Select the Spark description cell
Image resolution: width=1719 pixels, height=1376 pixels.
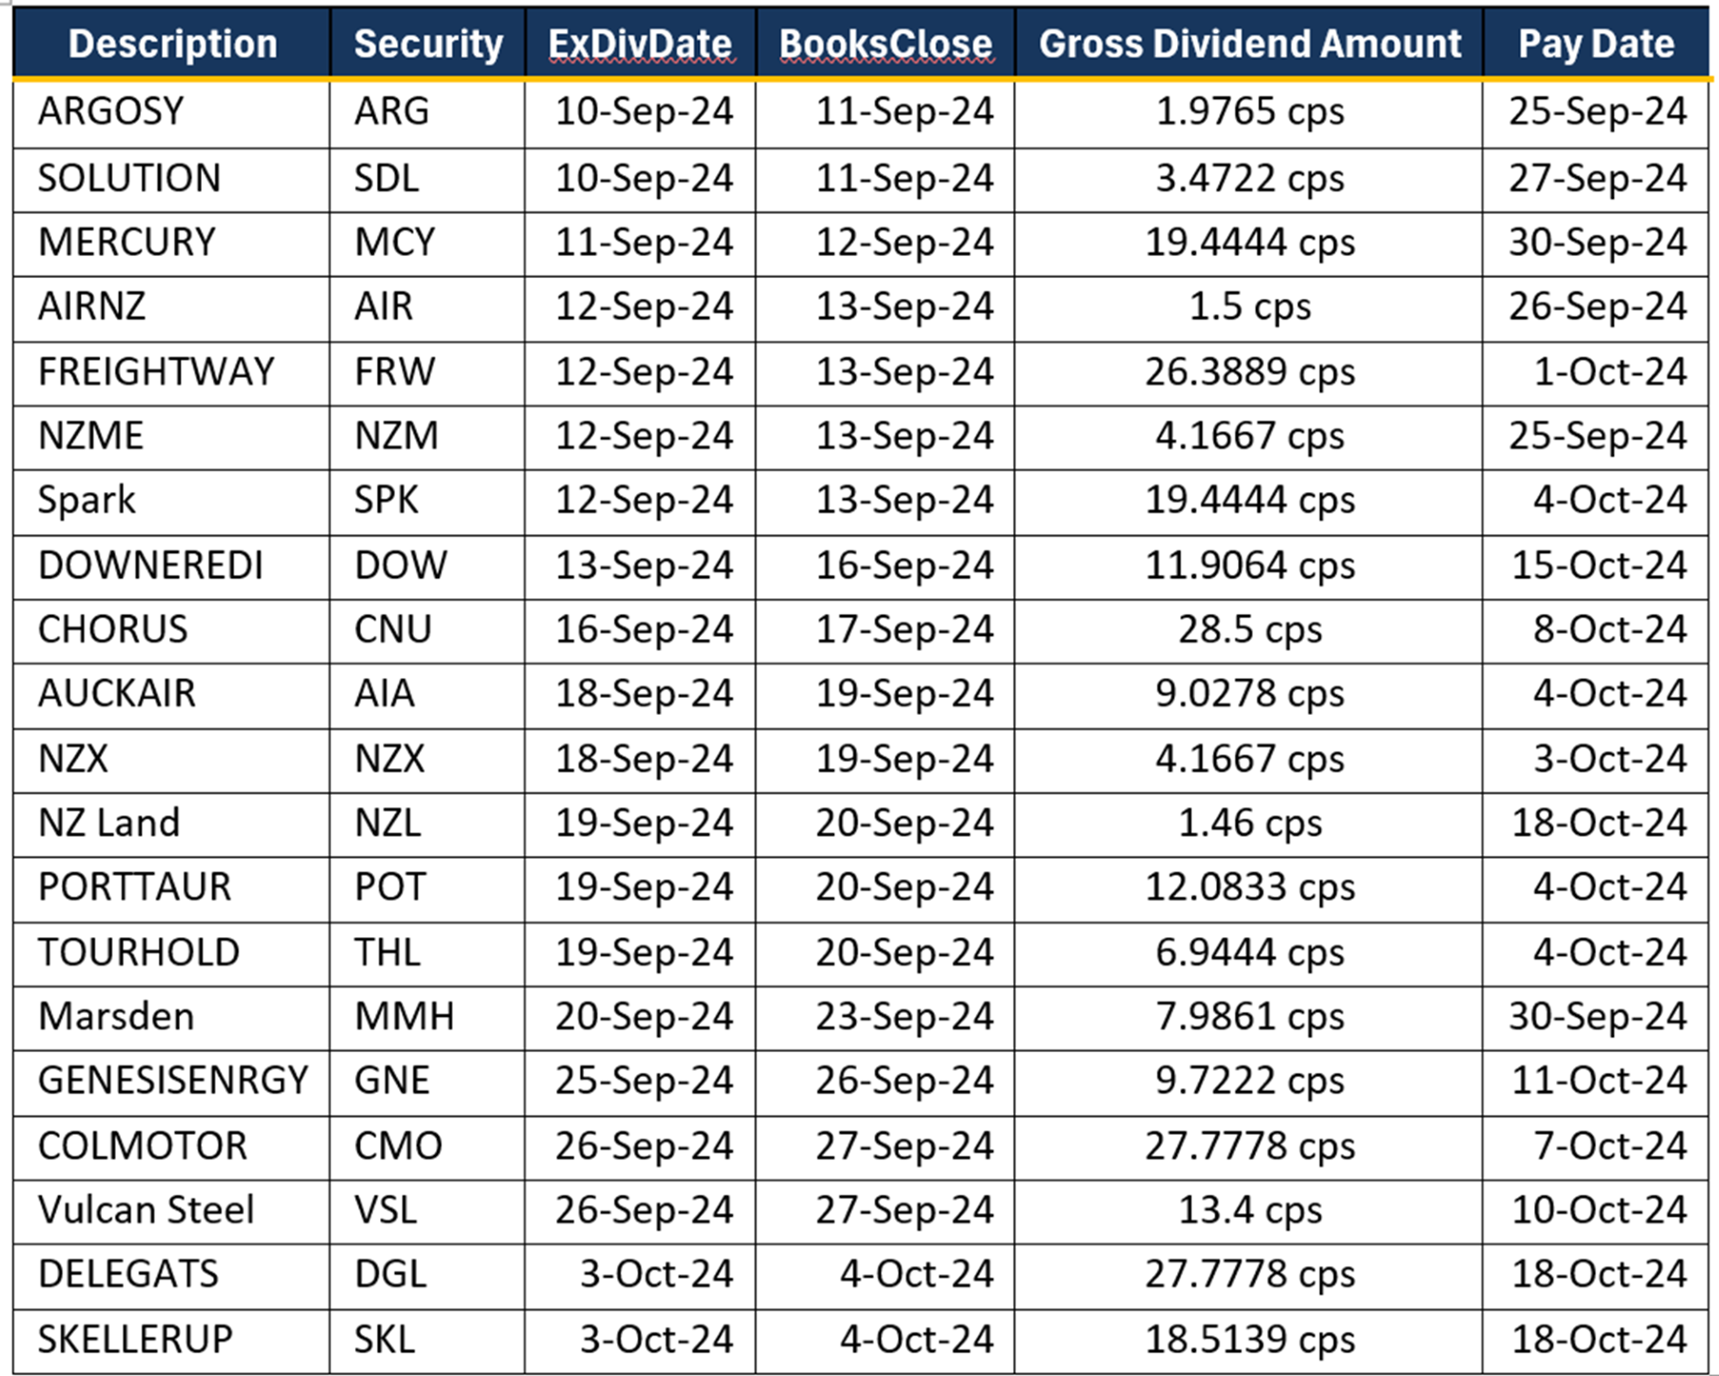pyautogui.click(x=87, y=500)
